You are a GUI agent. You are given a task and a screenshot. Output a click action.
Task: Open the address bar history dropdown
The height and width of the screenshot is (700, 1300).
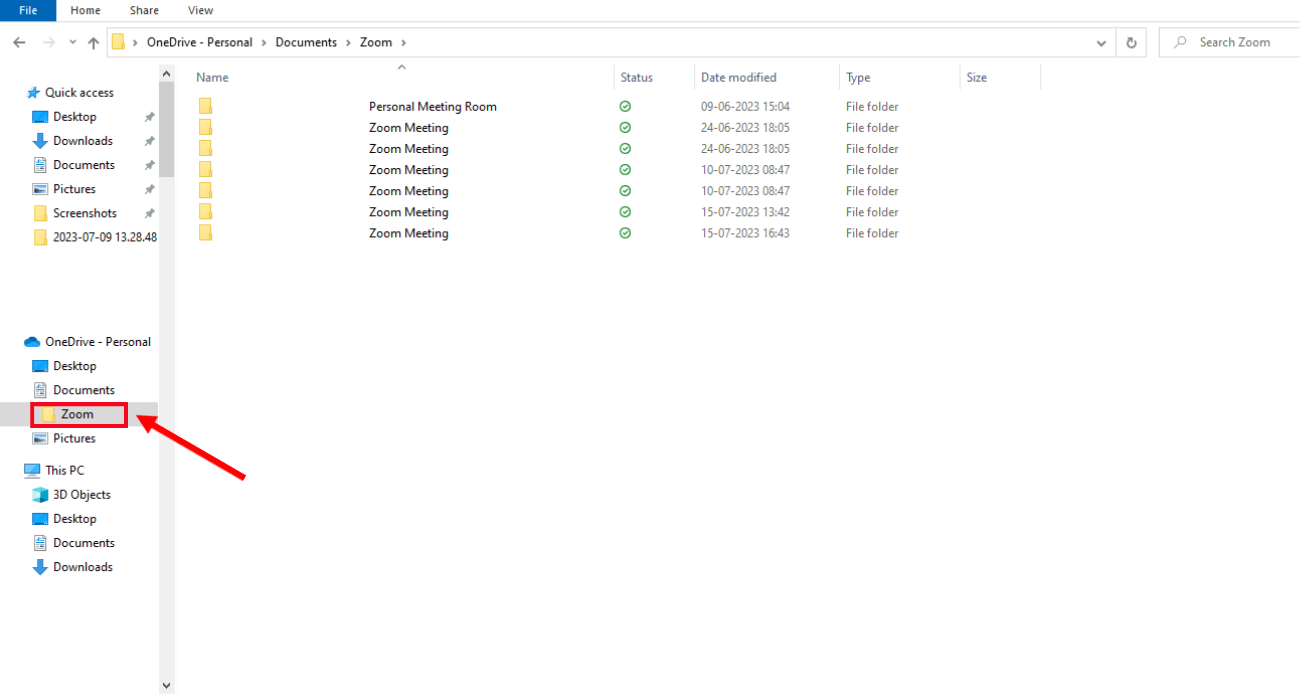1102,43
